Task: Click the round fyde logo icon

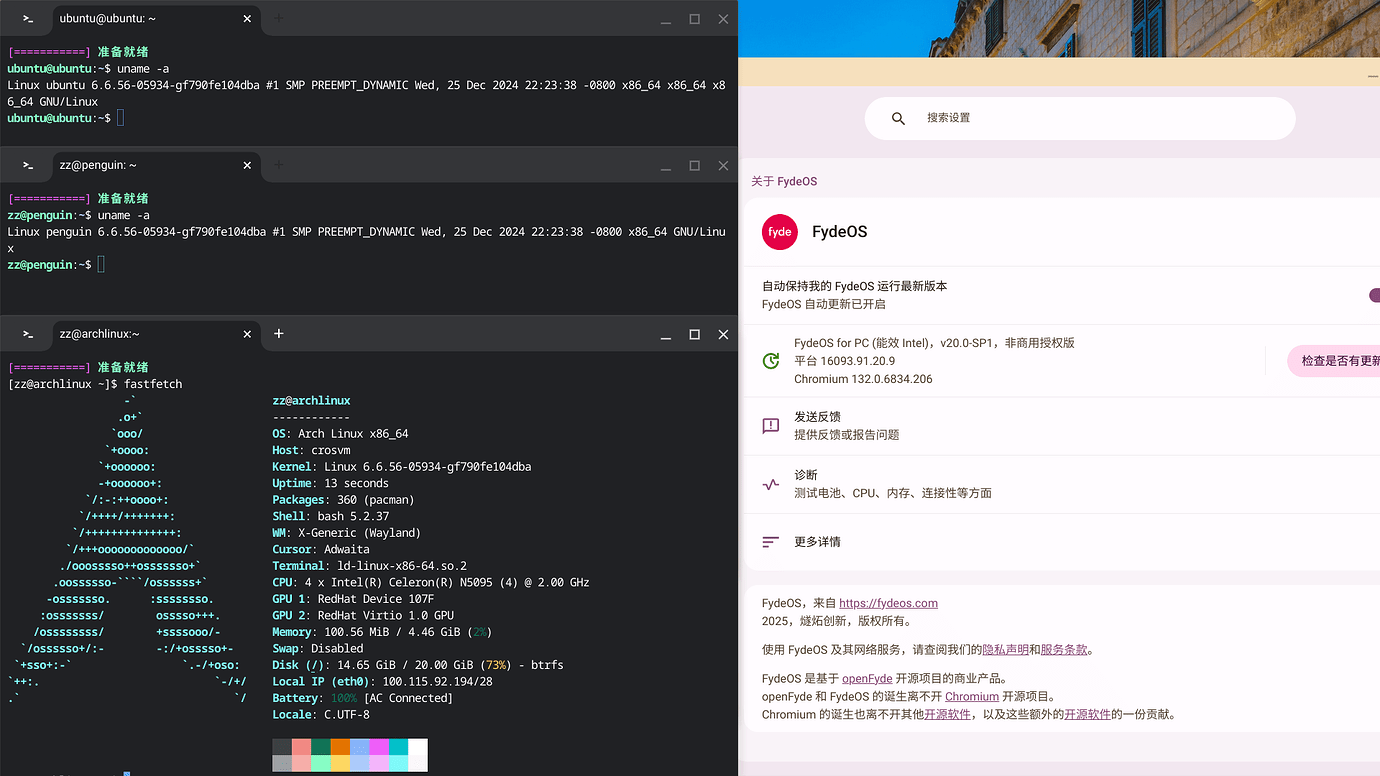Action: 780,231
